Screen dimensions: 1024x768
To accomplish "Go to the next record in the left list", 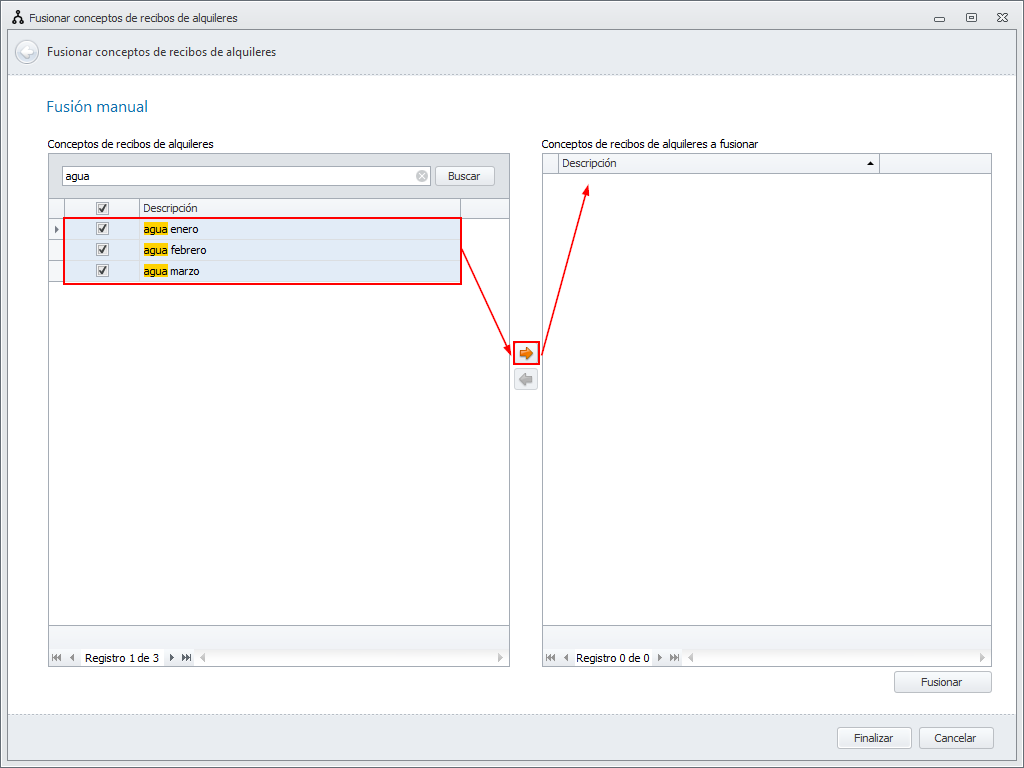I will 172,658.
